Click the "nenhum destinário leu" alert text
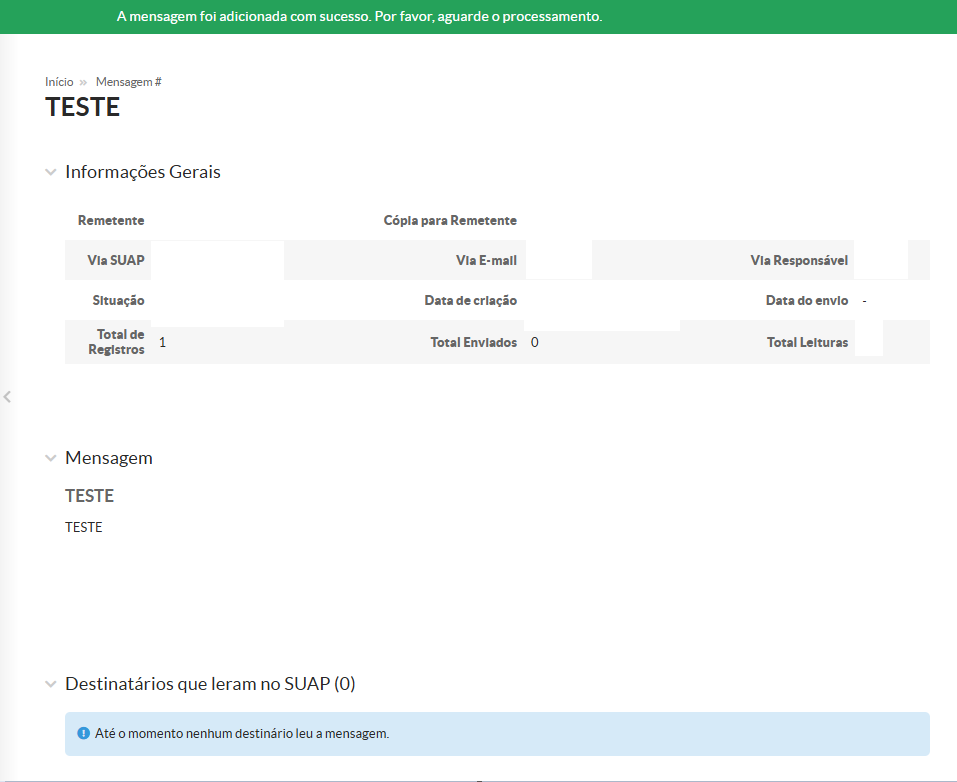This screenshot has width=957, height=782. [242, 734]
